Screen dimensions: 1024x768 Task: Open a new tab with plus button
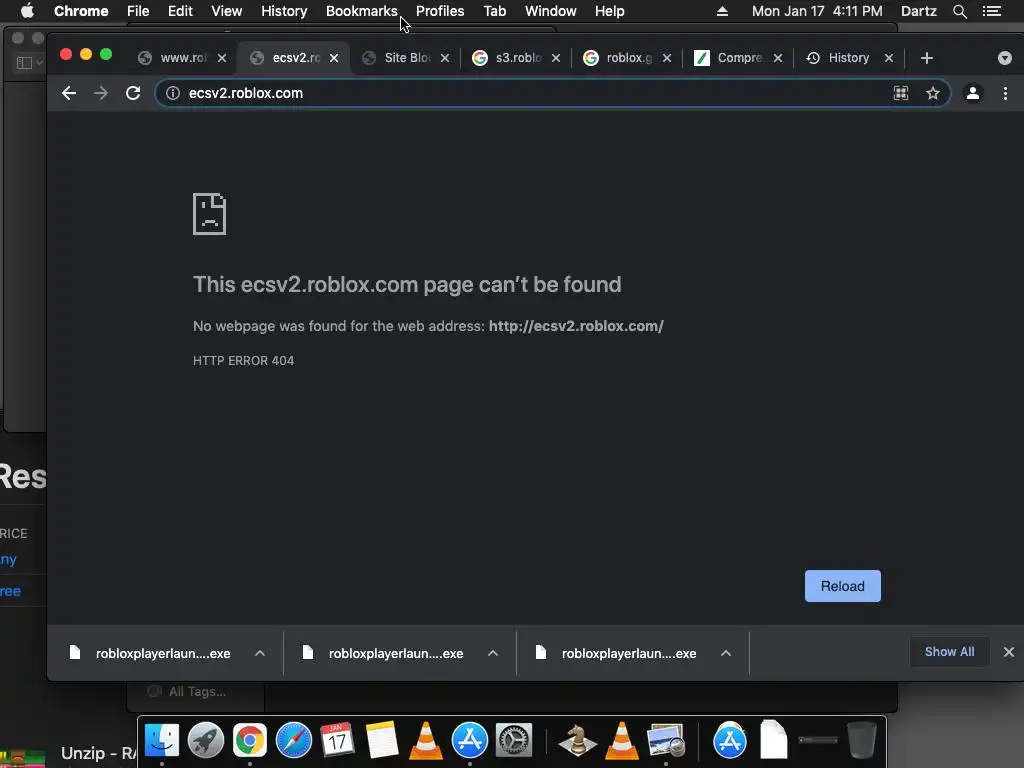[x=926, y=58]
